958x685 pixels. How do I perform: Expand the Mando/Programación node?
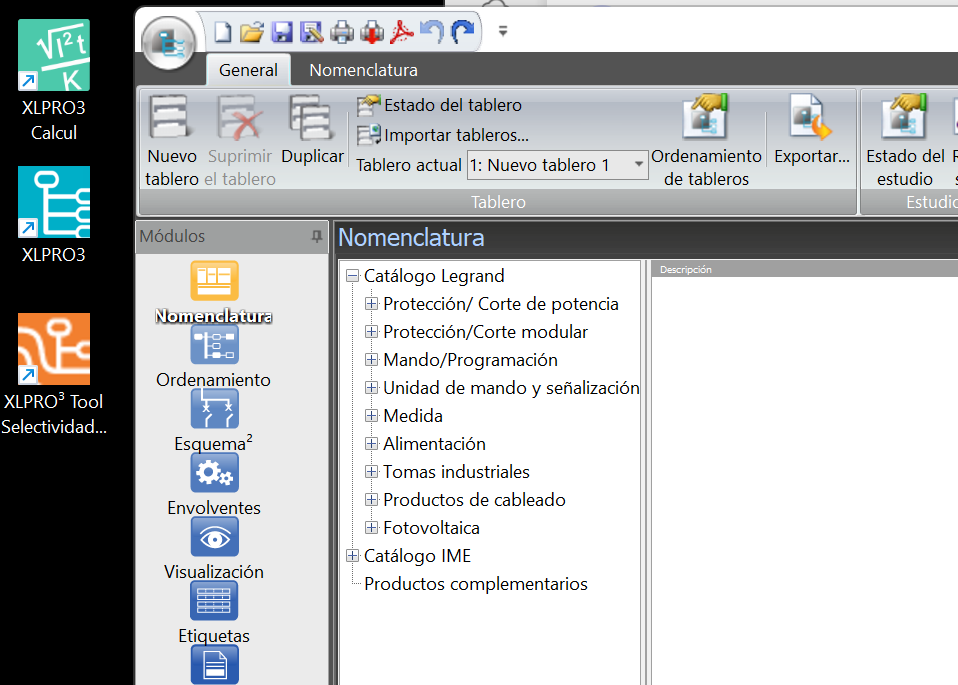pyautogui.click(x=371, y=359)
